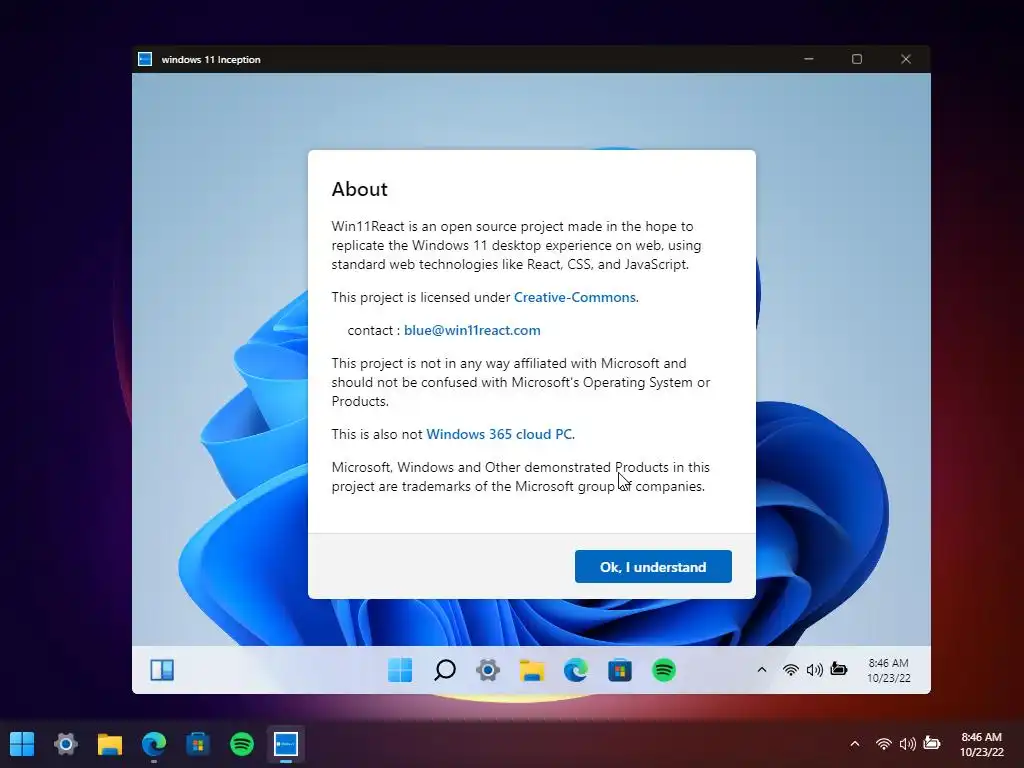Click the blue@win11react.com contact link
The height and width of the screenshot is (768, 1024).
472,330
